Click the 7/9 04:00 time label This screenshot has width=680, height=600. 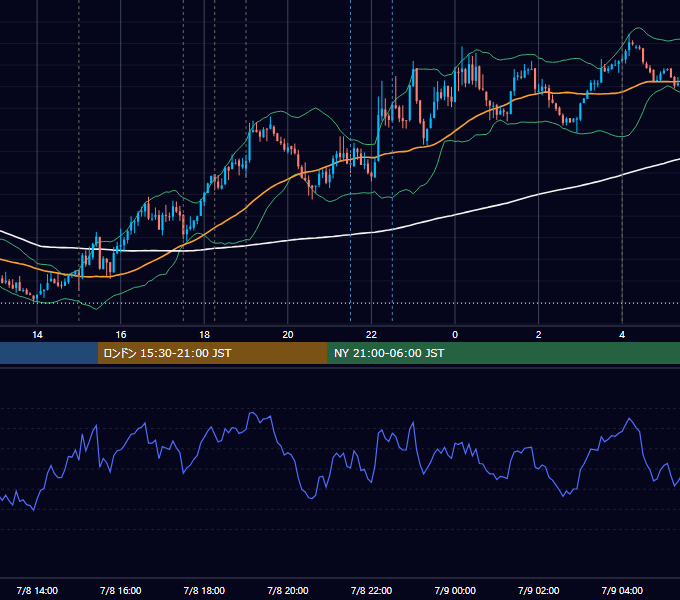(622, 590)
